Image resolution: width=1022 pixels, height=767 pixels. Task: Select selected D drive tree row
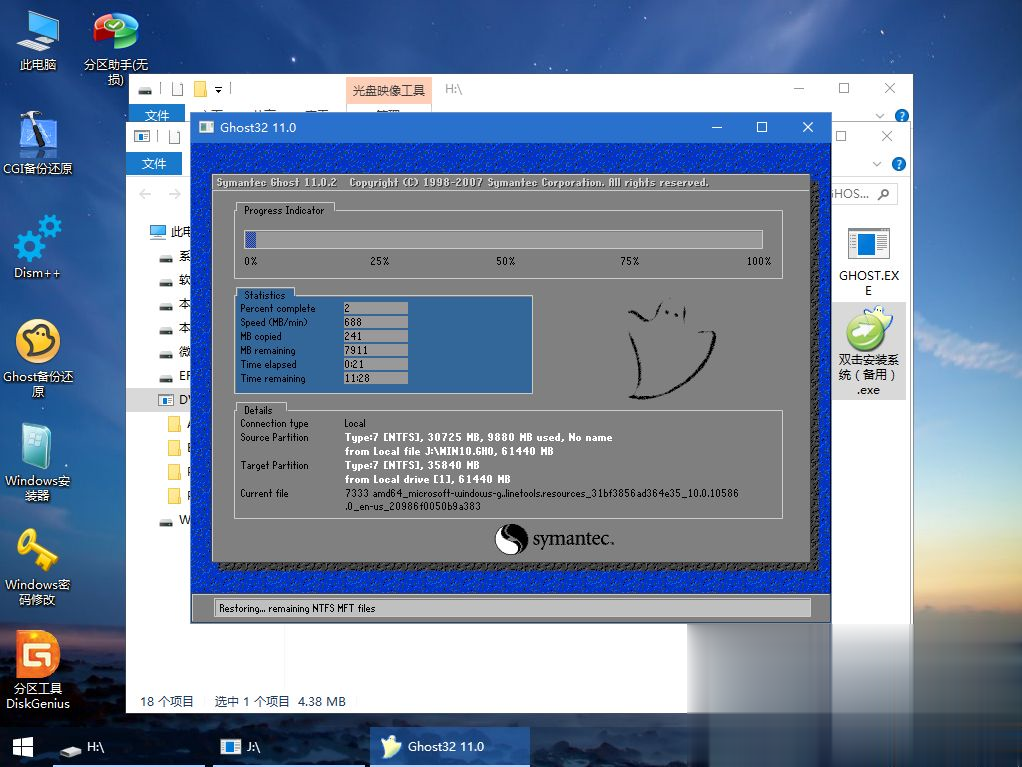point(159,399)
